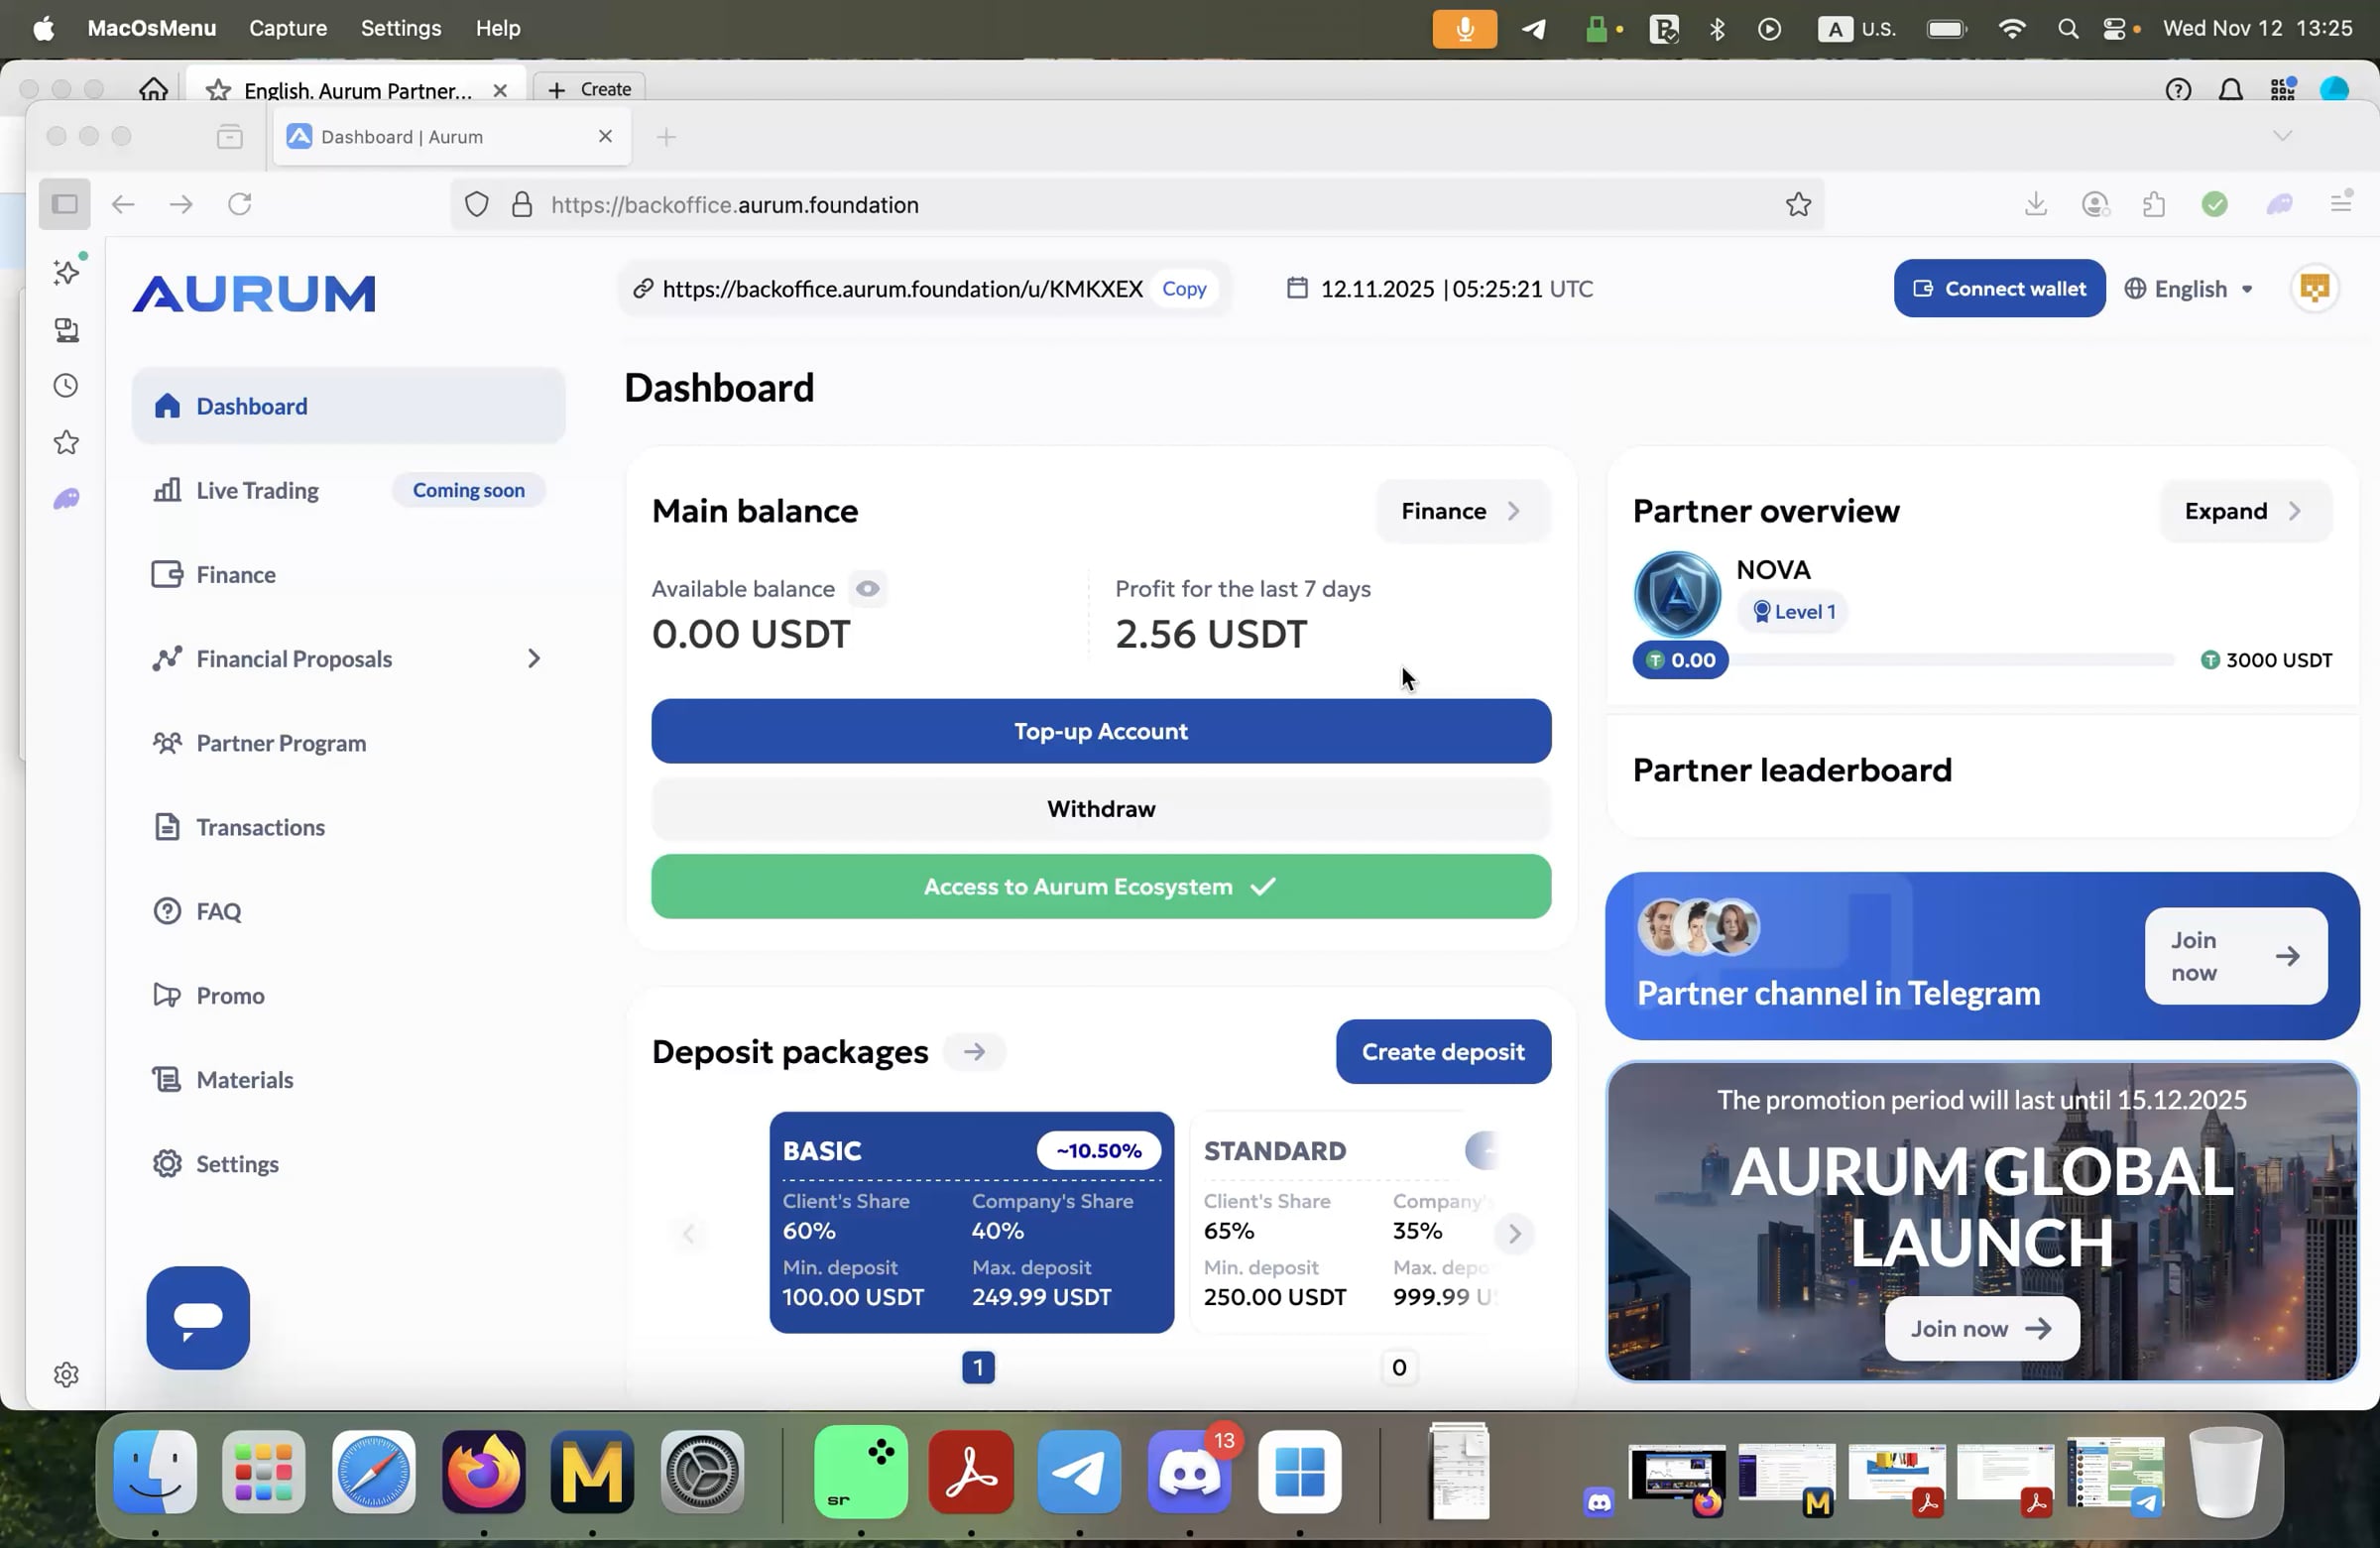This screenshot has height=1548, width=2380.
Task: Expand the Partner overview panel
Action: click(2244, 511)
